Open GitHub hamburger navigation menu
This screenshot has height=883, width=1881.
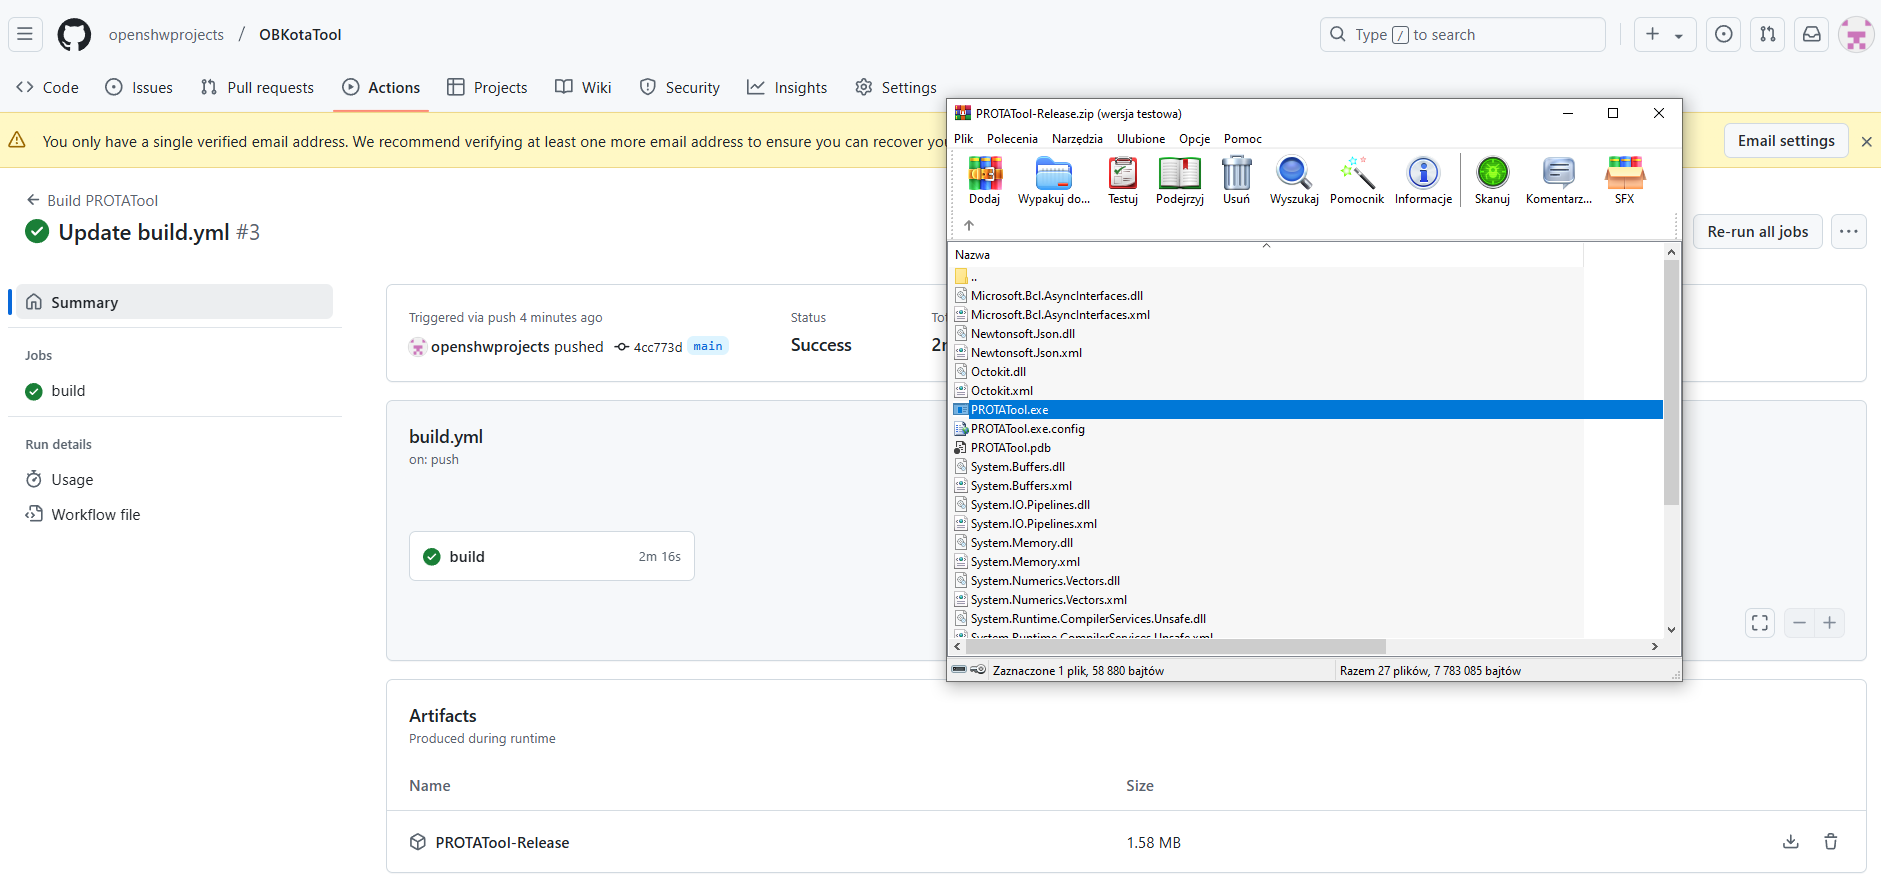pos(25,35)
